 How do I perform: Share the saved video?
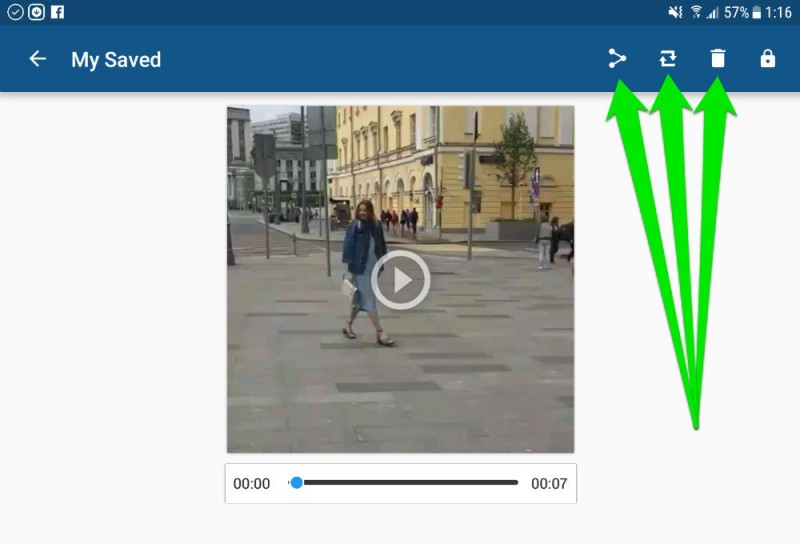617,59
